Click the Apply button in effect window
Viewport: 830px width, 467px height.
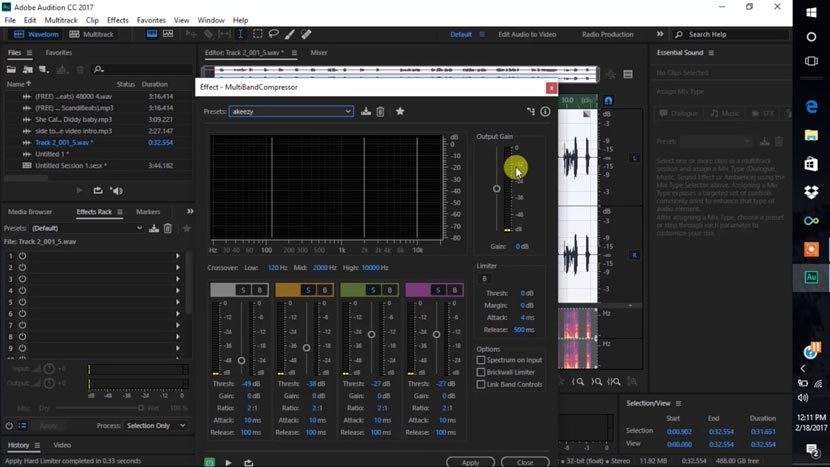point(471,462)
